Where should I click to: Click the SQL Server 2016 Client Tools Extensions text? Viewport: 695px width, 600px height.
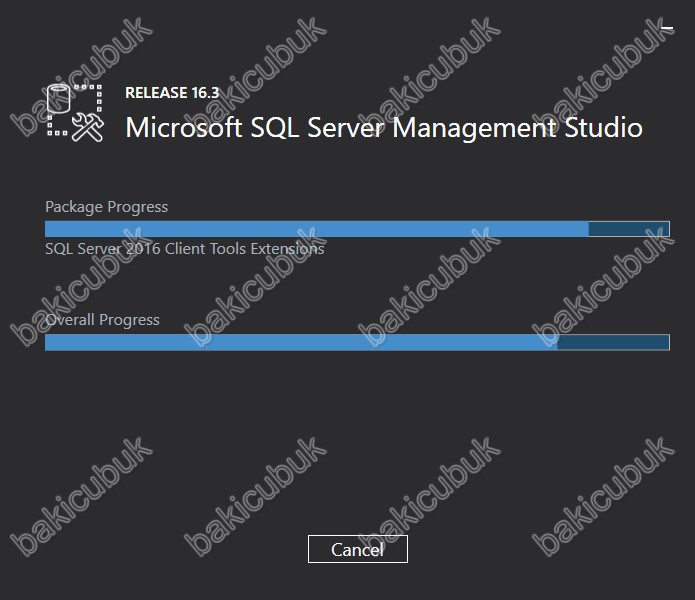(185, 249)
